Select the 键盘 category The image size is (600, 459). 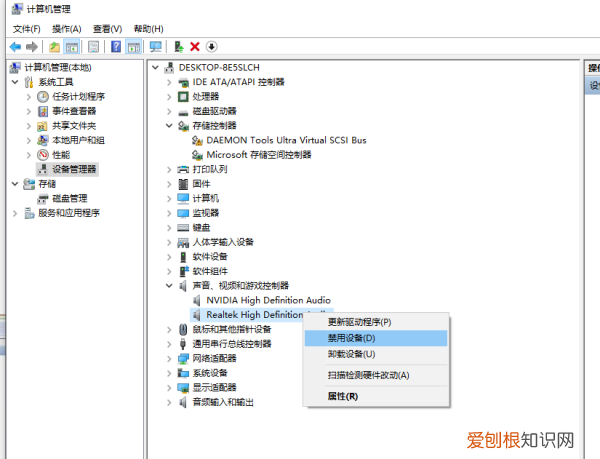pyautogui.click(x=201, y=228)
